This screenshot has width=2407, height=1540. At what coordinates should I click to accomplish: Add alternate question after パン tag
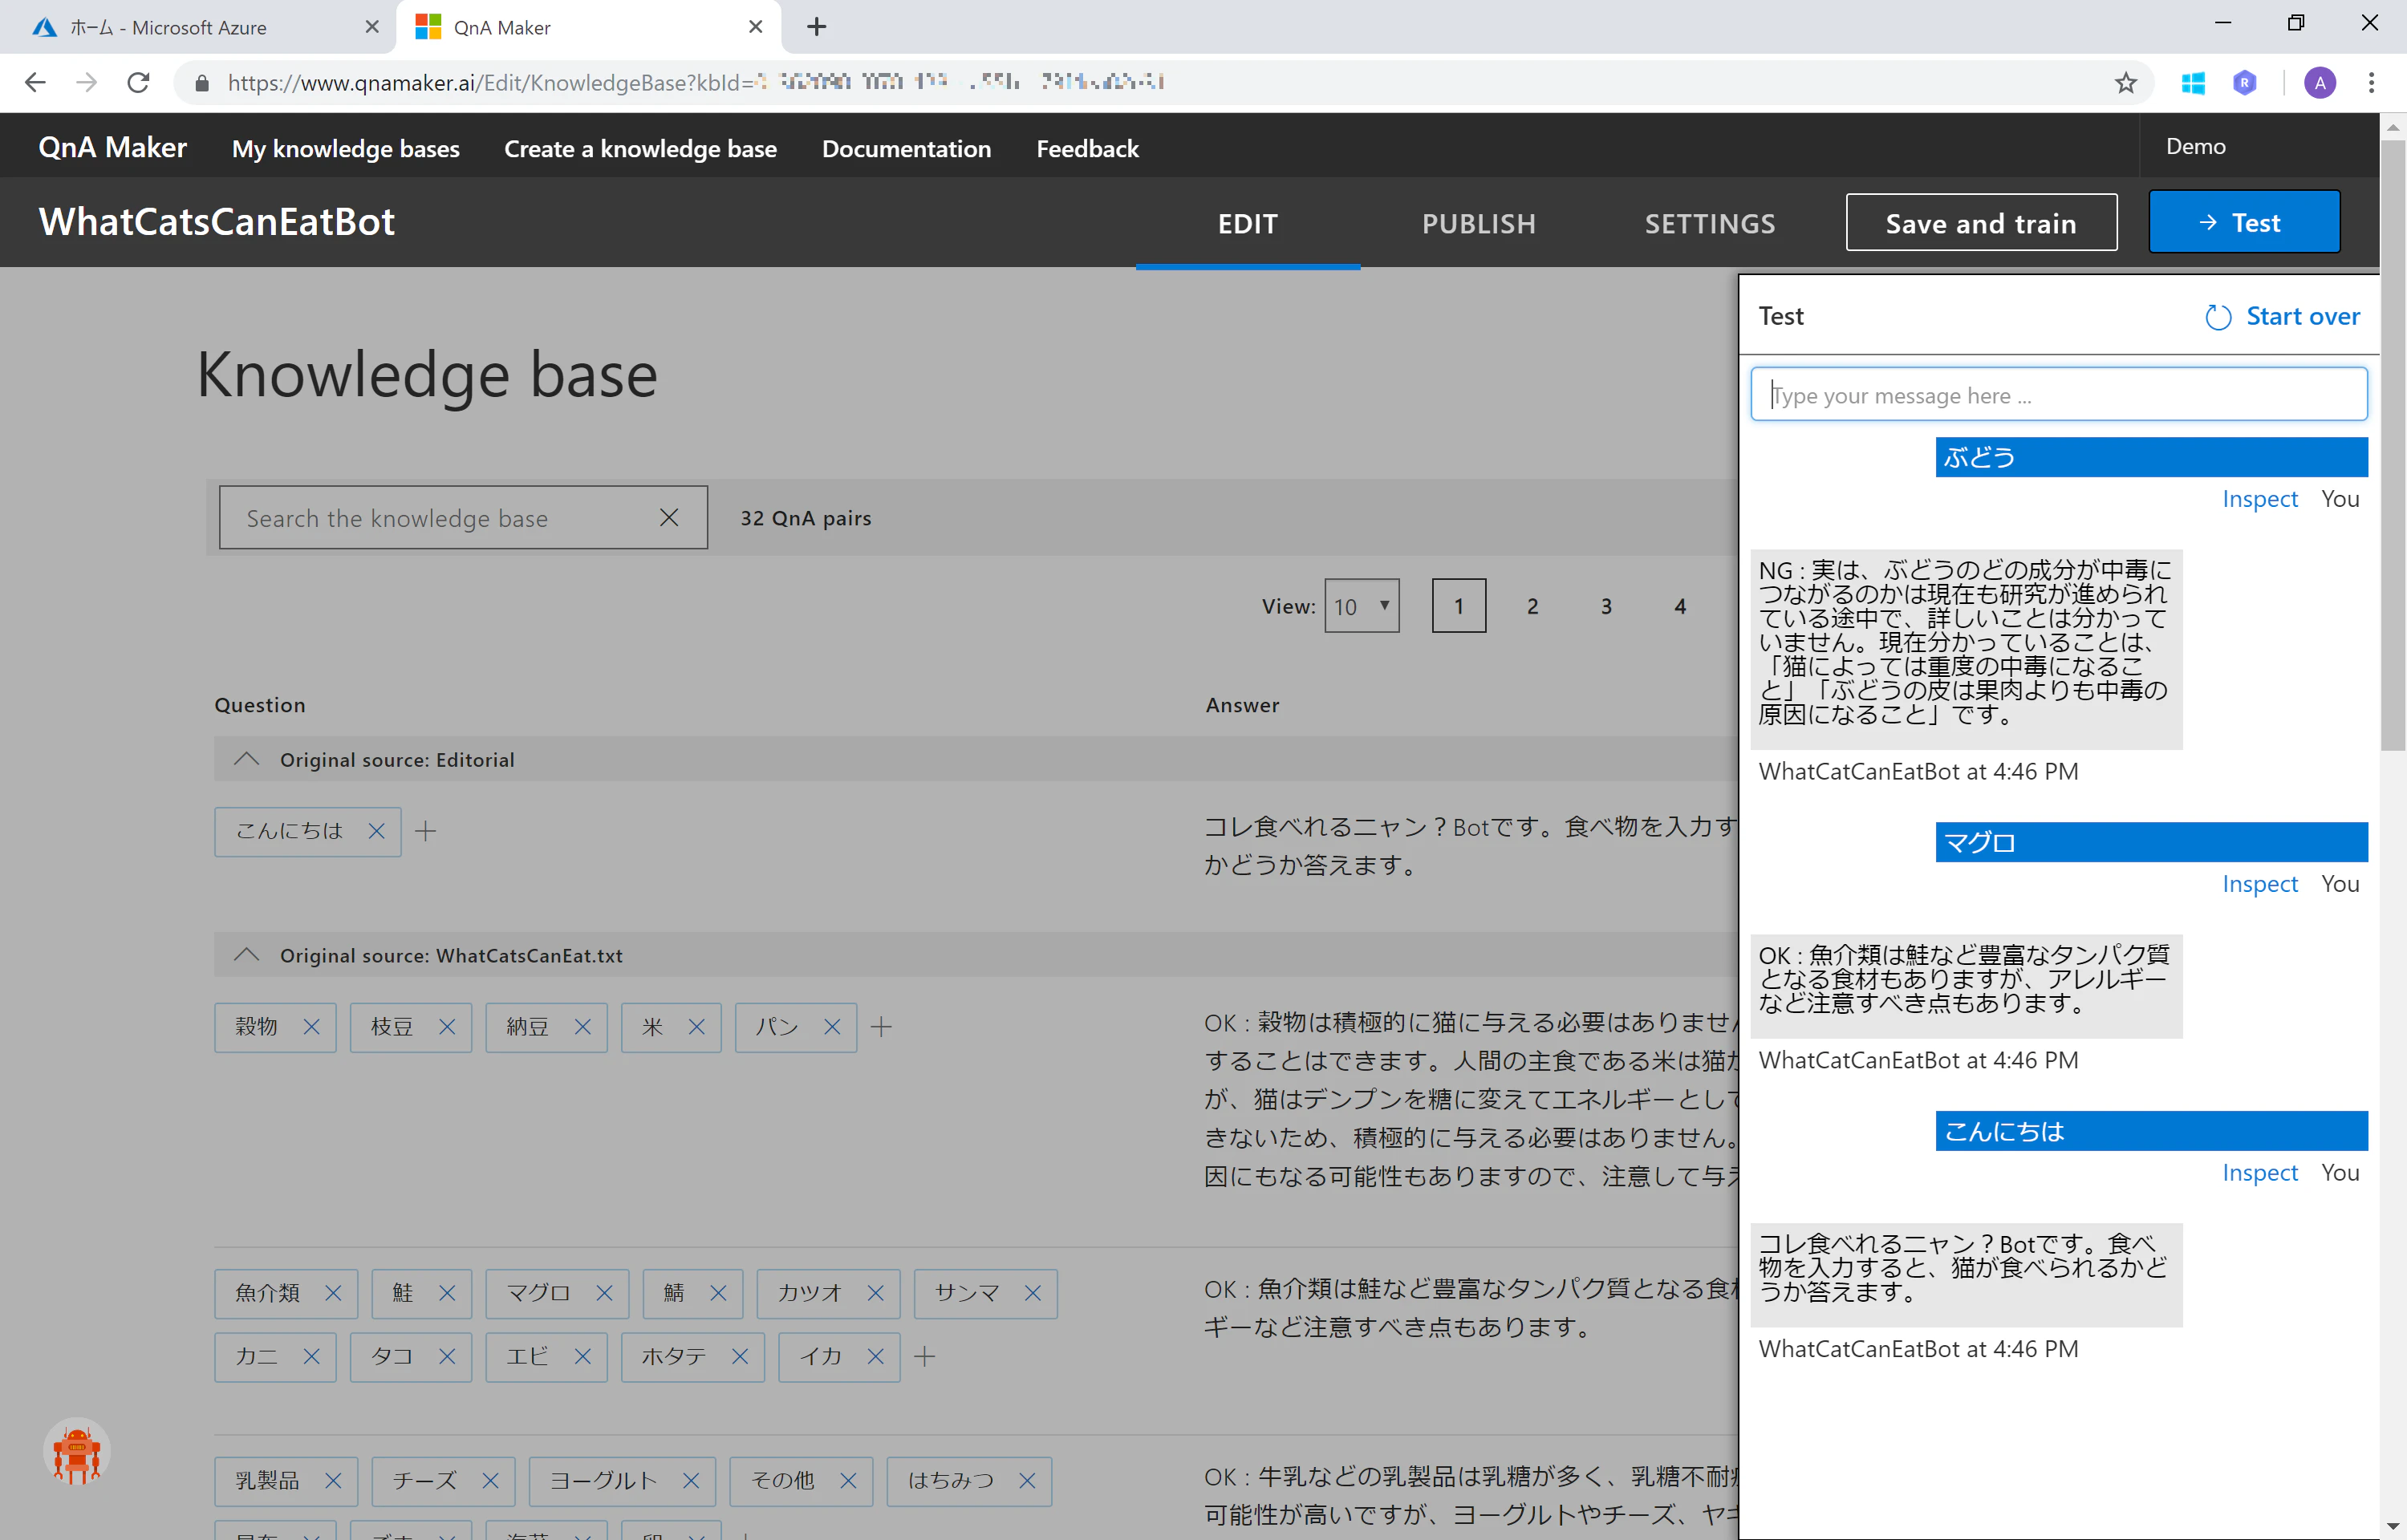click(x=881, y=1027)
